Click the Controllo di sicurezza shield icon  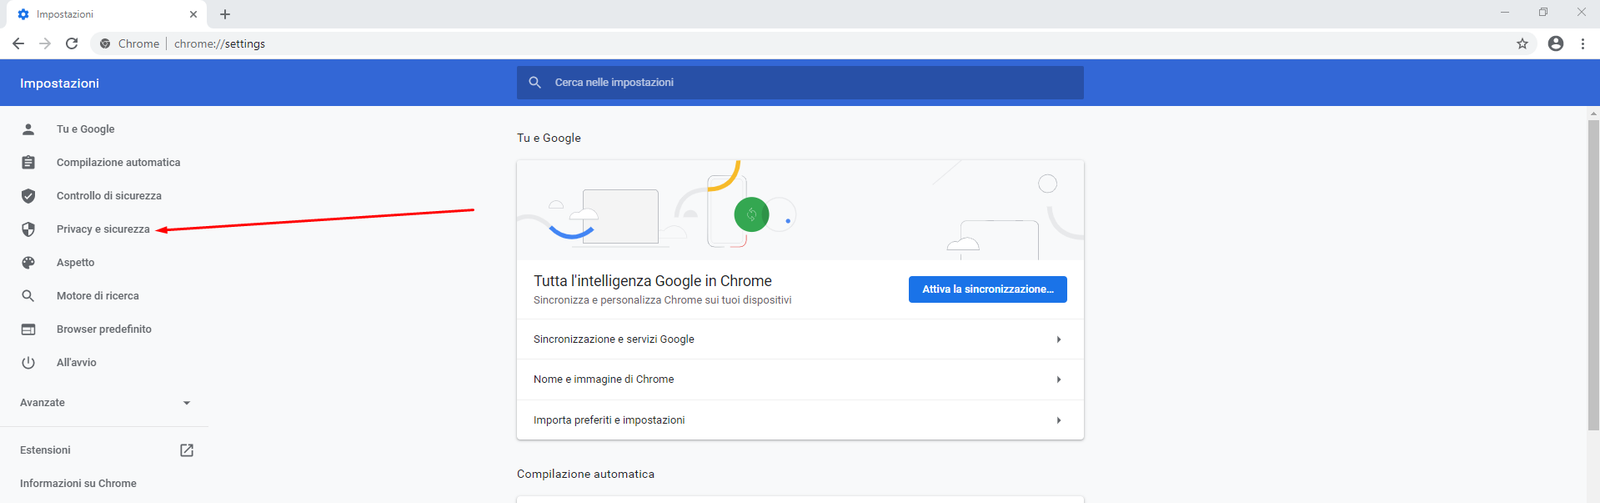click(x=28, y=196)
